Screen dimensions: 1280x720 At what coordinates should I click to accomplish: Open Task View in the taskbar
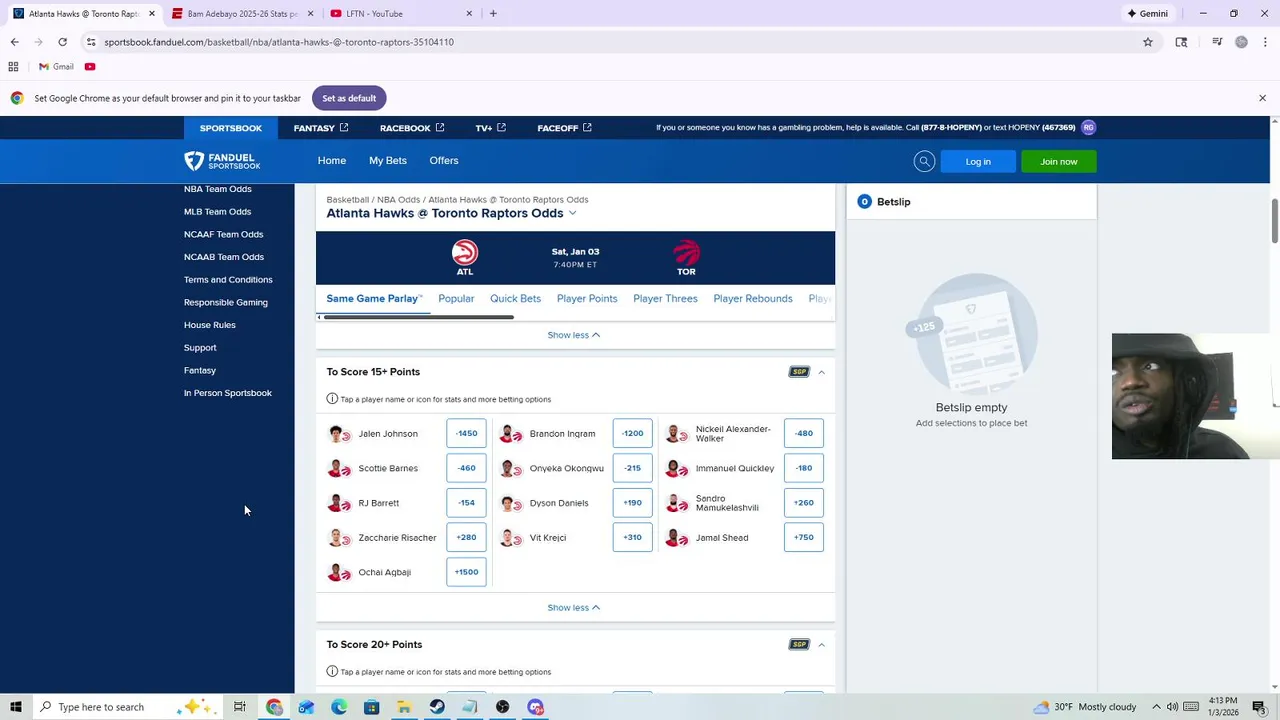pos(240,707)
